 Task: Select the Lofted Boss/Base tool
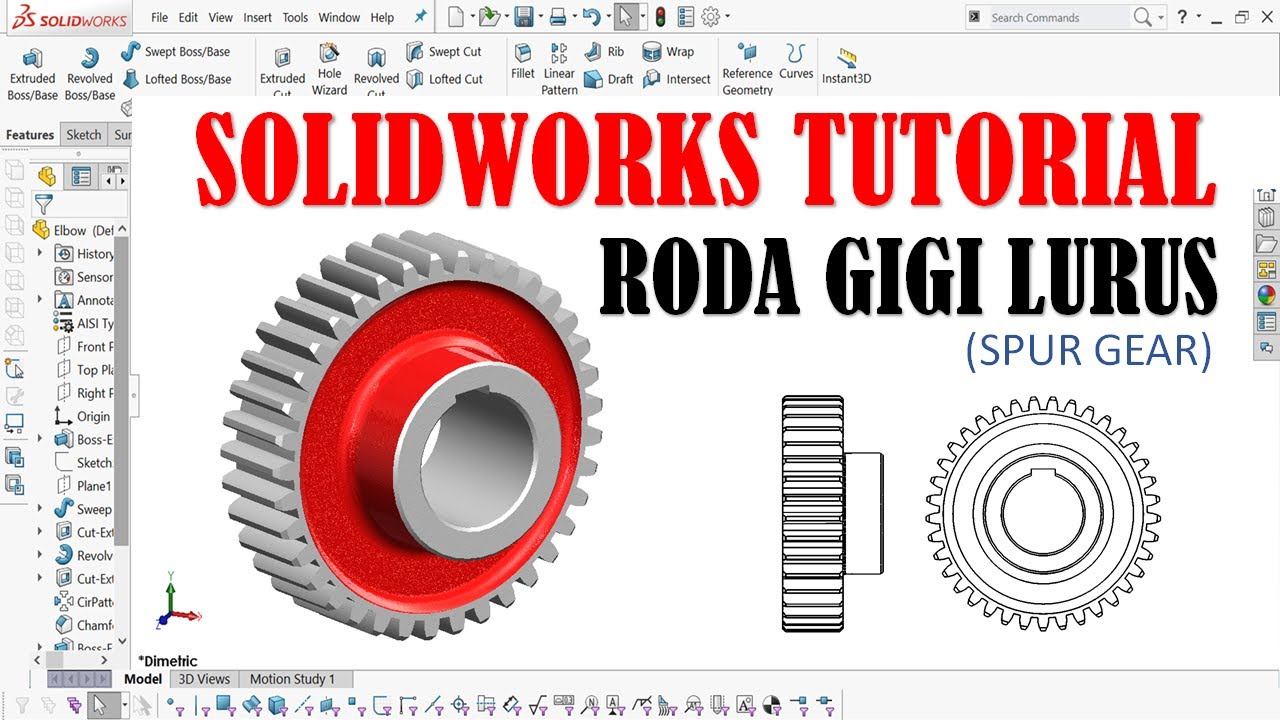click(176, 79)
